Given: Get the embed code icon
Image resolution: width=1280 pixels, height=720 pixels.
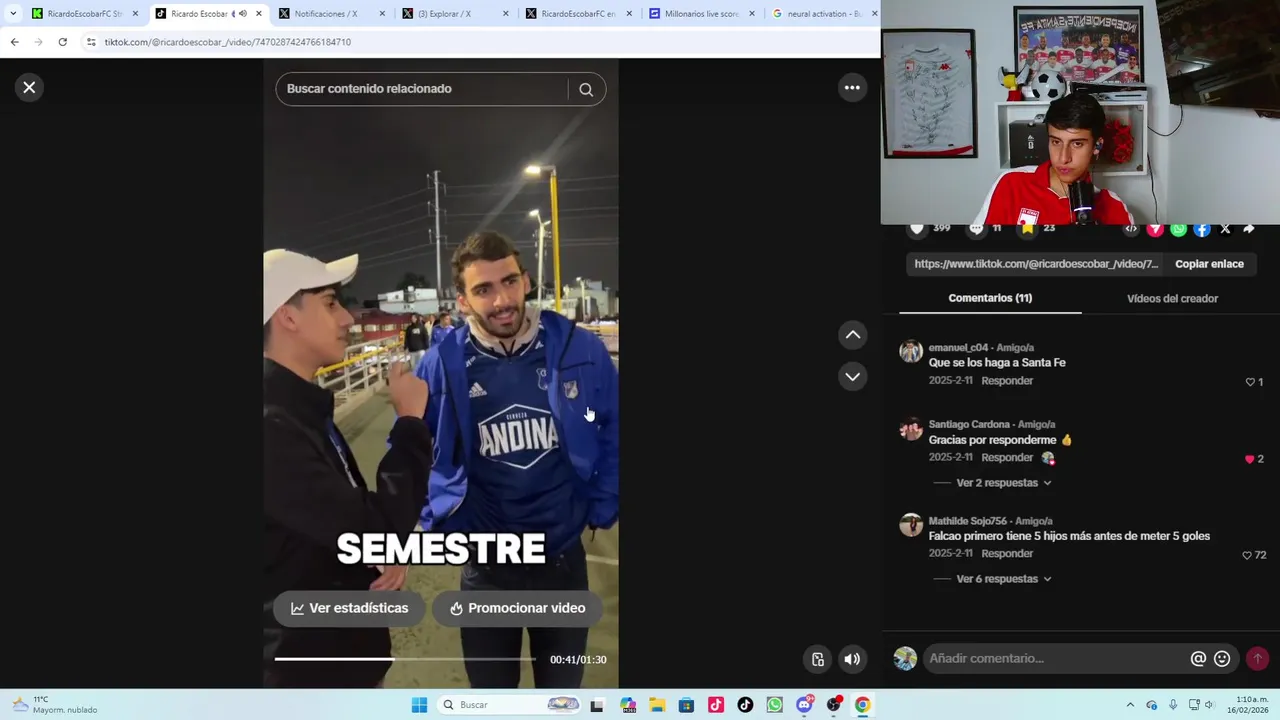Looking at the screenshot, I should tap(1130, 229).
